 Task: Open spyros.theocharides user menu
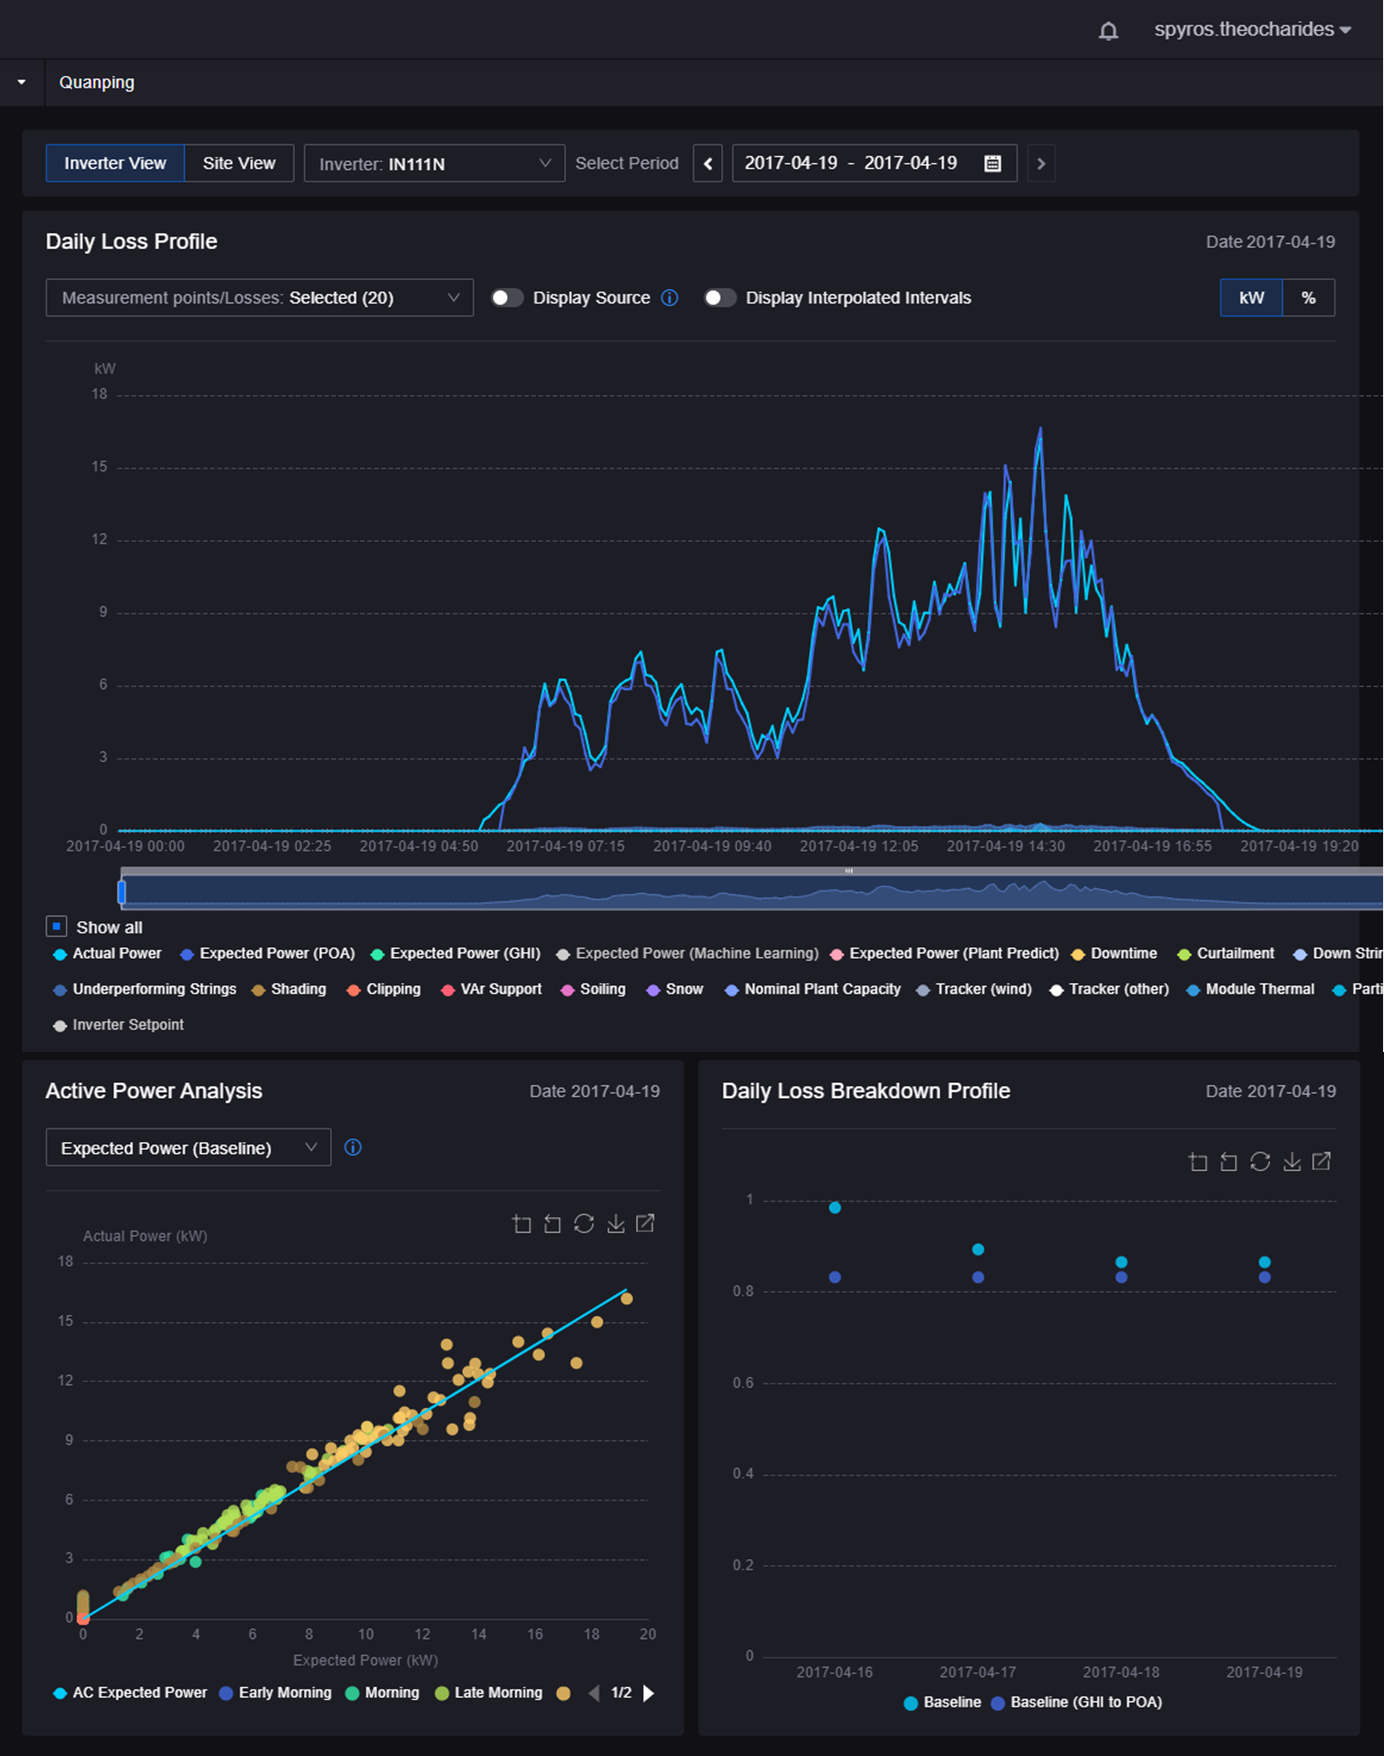point(1252,30)
